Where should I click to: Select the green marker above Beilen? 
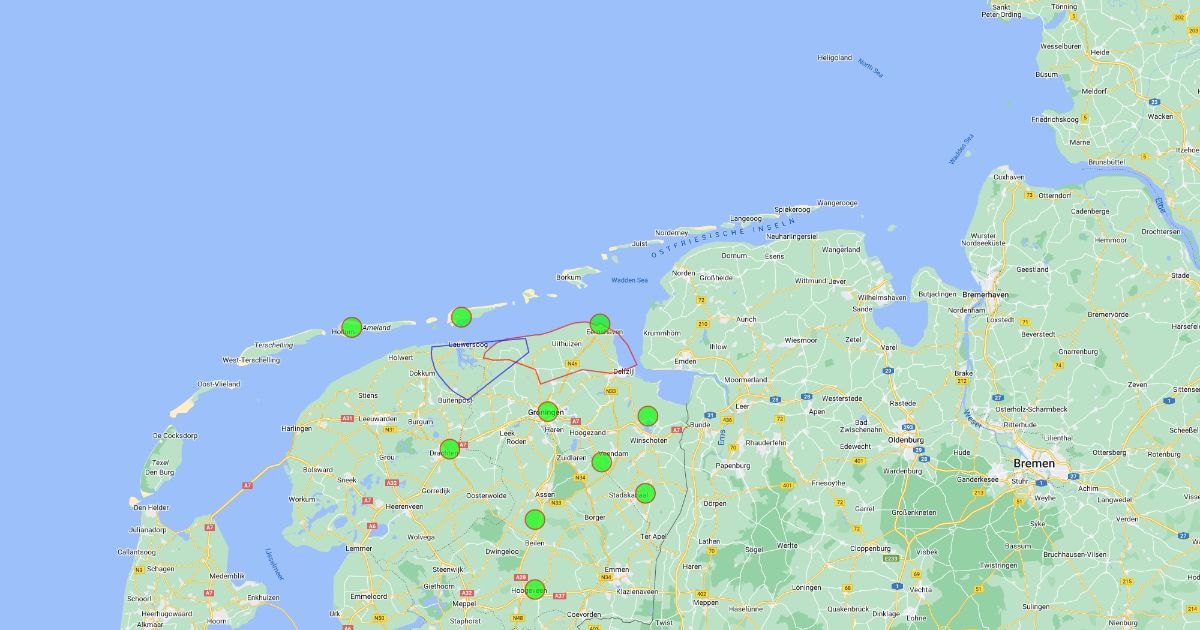535,519
